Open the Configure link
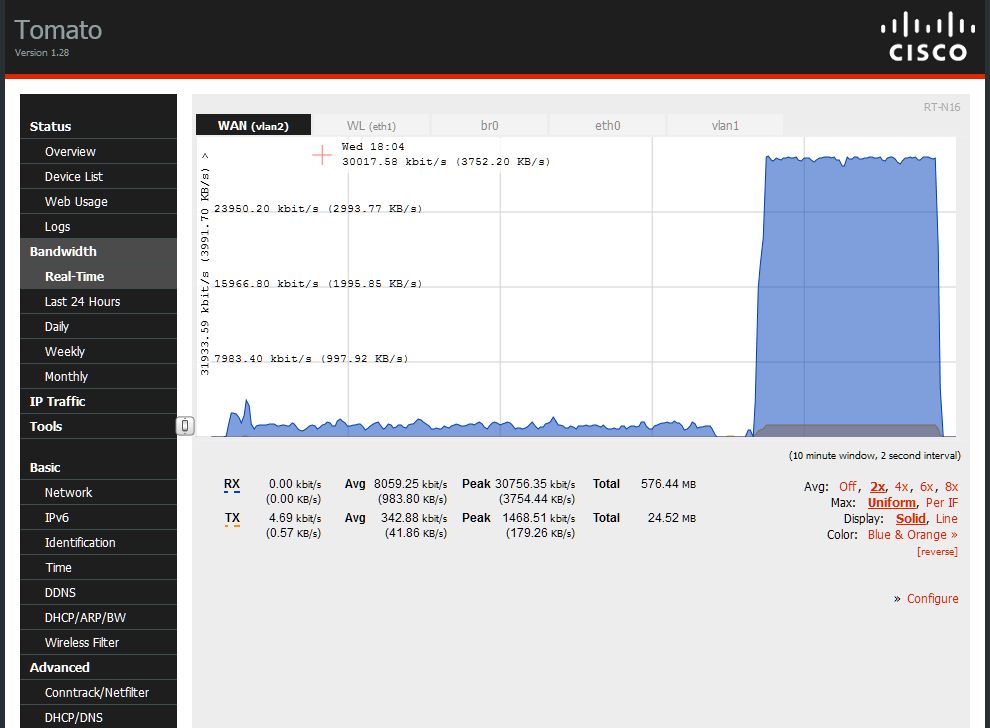Viewport: 990px width, 728px height. tap(933, 599)
